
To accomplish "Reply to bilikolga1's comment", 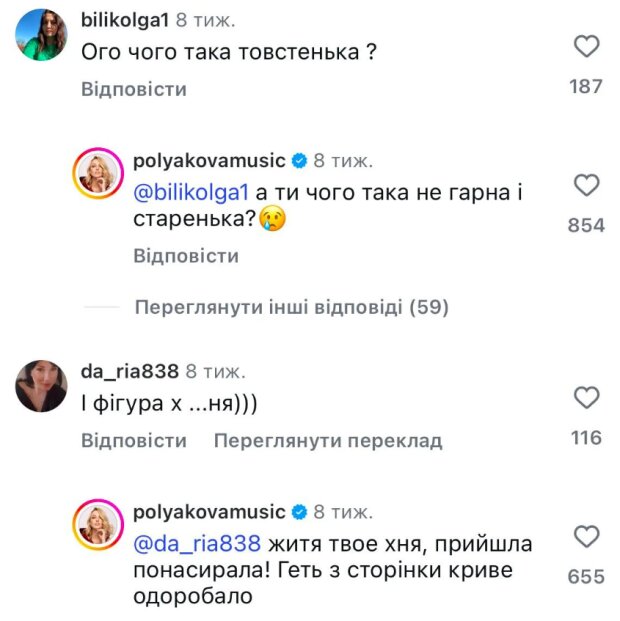I will click(134, 89).
